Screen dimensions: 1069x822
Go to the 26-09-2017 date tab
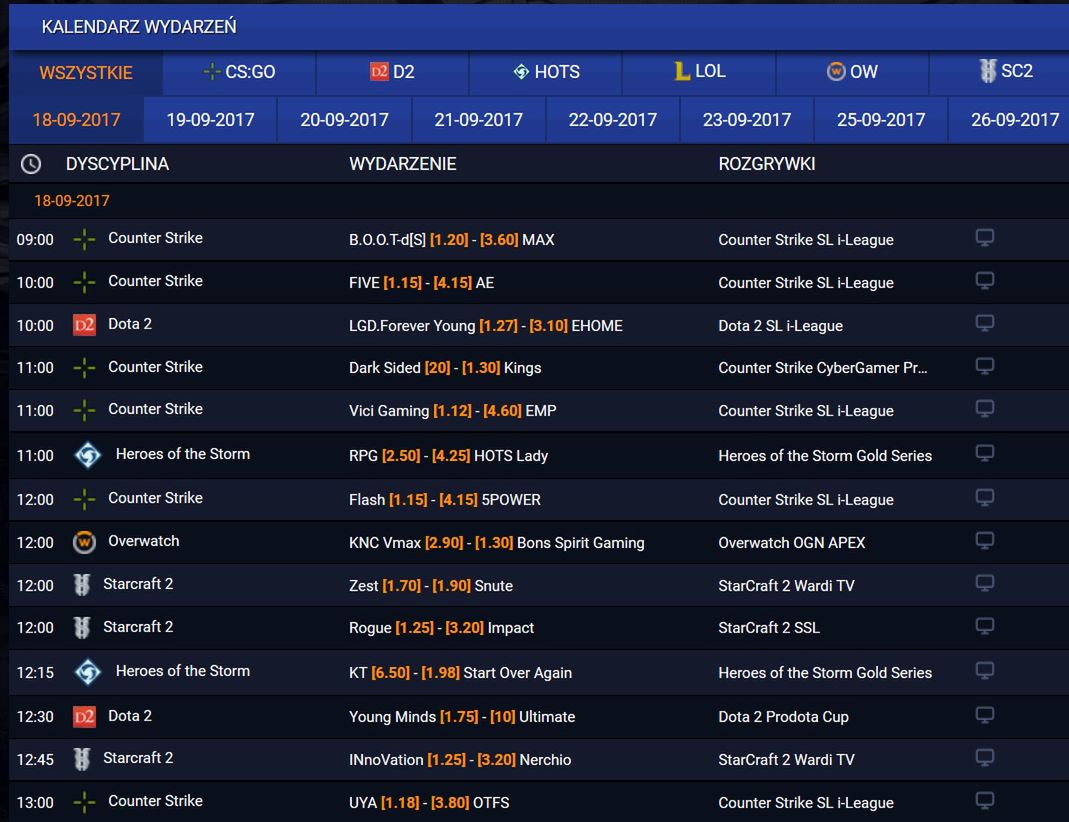[x=1009, y=120]
